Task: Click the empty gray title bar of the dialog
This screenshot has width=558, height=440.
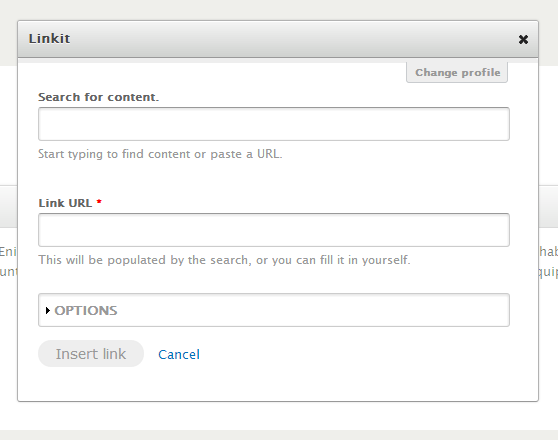Action: (292, 39)
